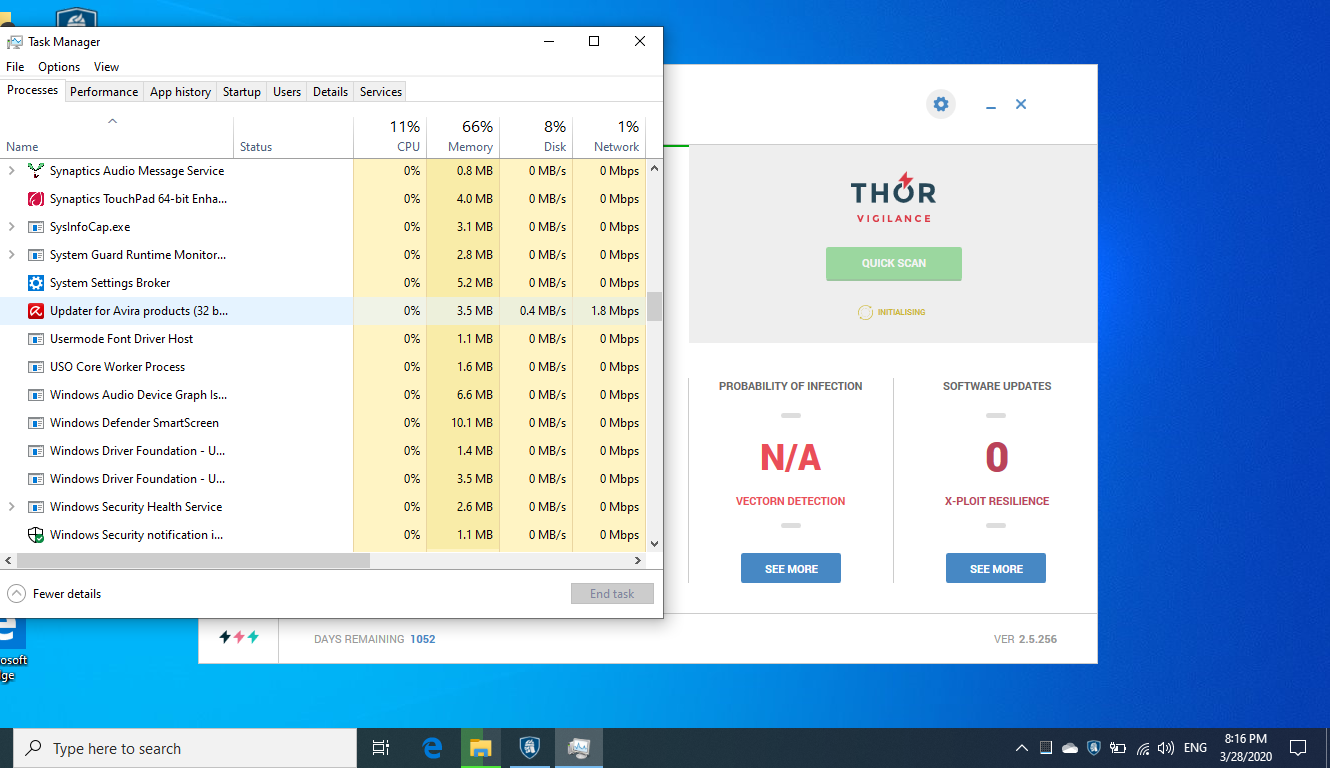Click See More under X-Ploit Resilience
This screenshot has width=1330, height=768.
(996, 568)
